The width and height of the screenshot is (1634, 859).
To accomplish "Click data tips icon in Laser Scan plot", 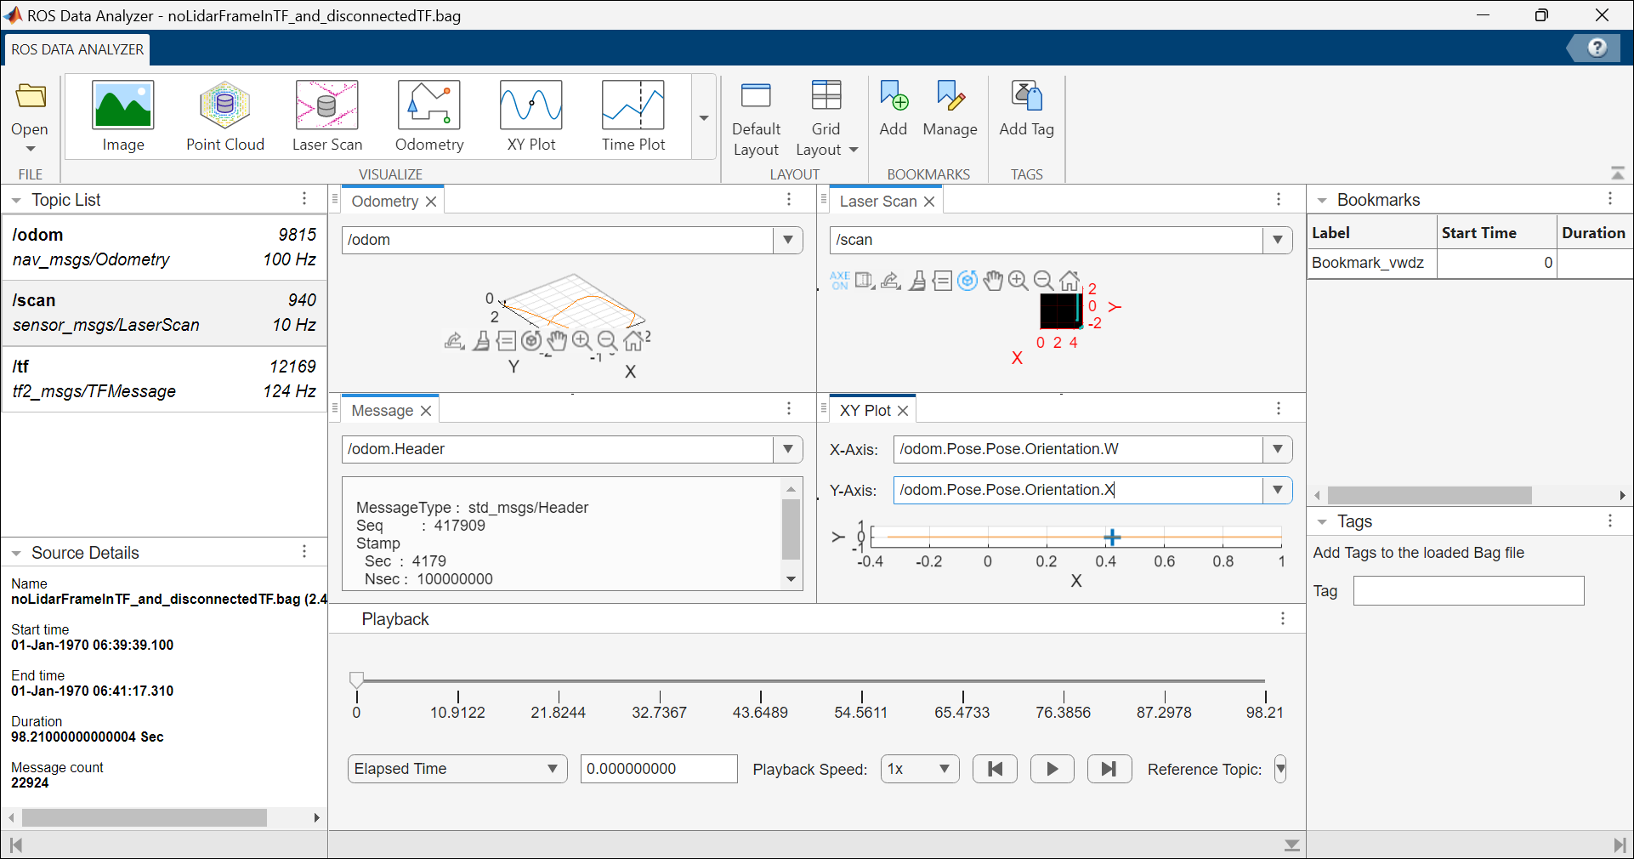I will click(x=942, y=280).
